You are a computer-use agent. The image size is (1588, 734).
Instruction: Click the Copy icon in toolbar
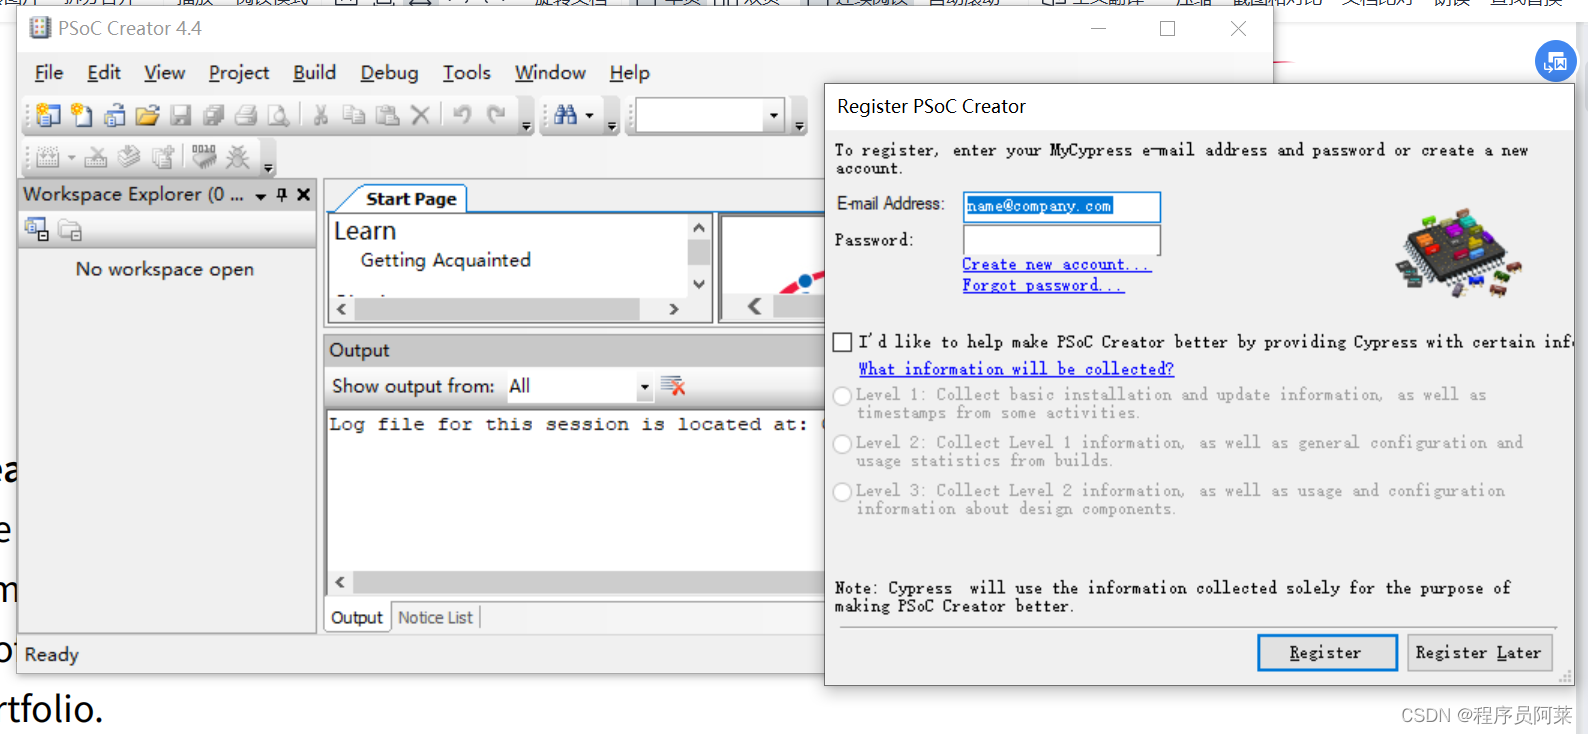pos(354,116)
